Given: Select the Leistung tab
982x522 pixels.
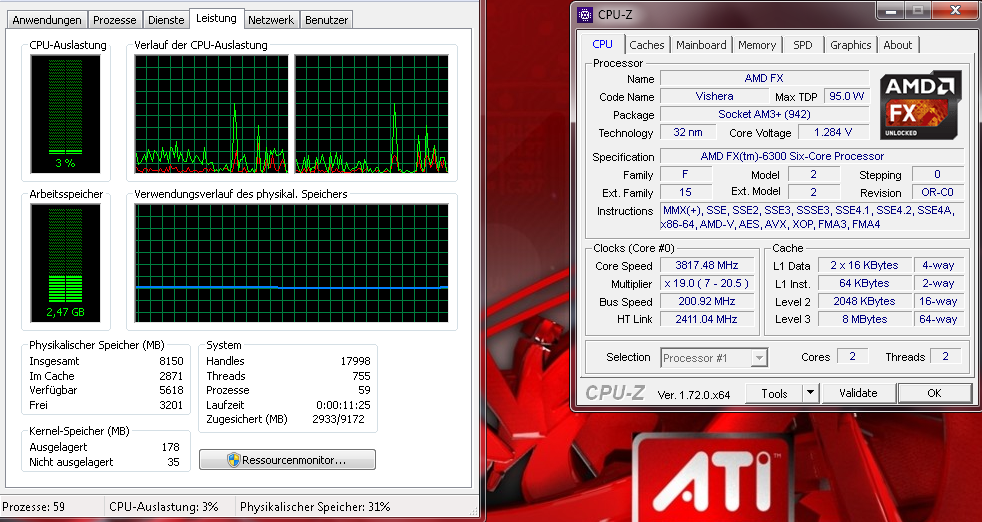Looking at the screenshot, I should tap(216, 18).
